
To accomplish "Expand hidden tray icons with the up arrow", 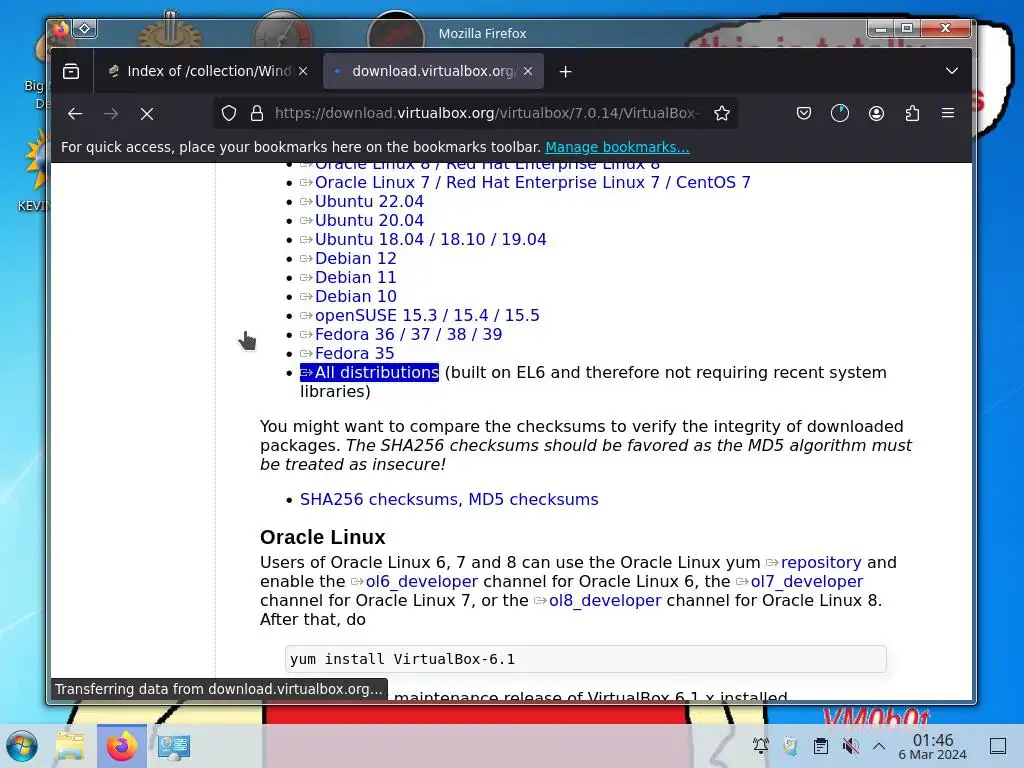I will click(x=879, y=746).
